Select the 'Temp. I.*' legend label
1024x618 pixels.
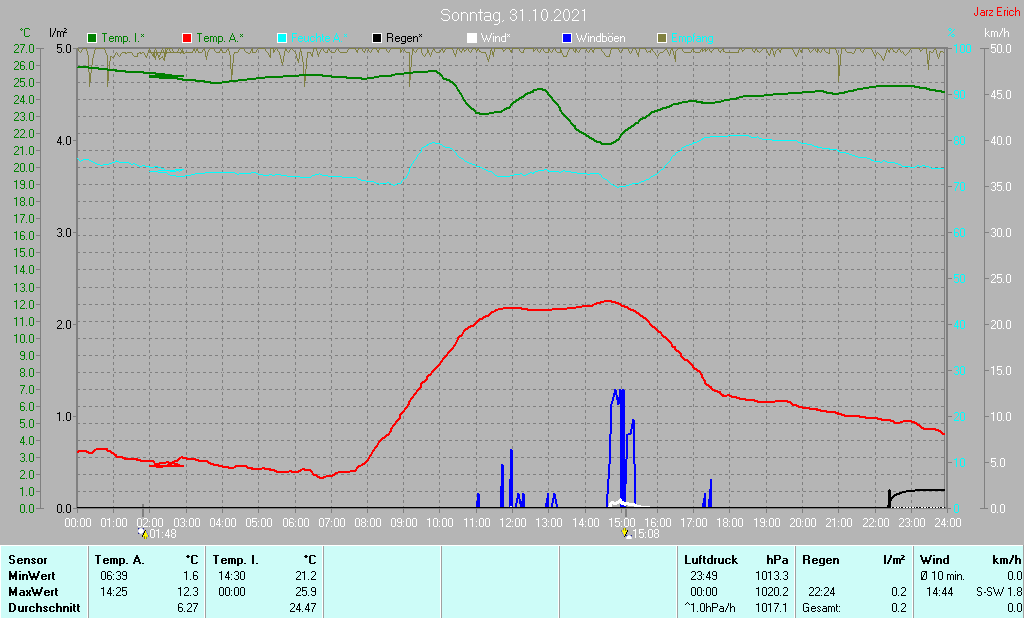pos(123,39)
